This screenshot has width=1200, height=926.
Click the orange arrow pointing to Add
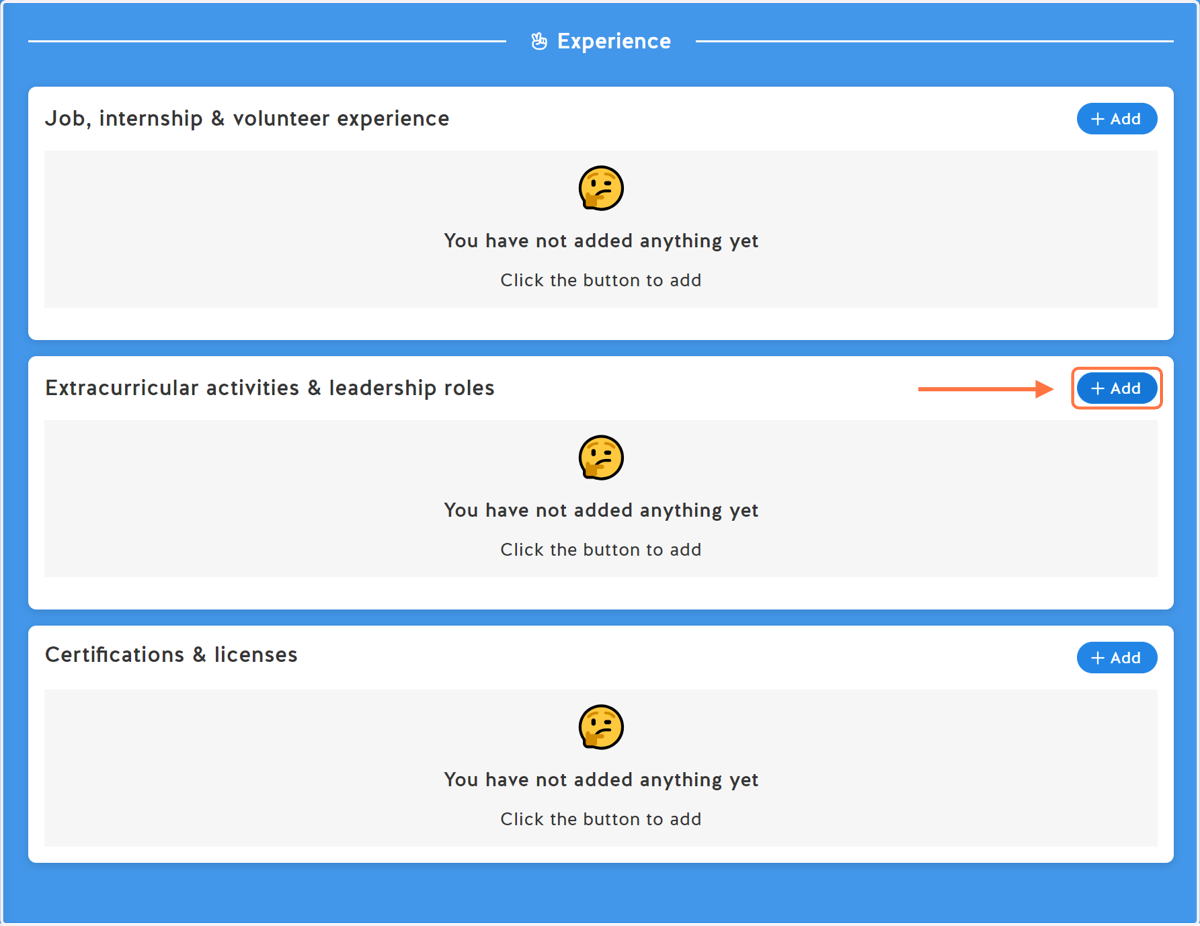click(986, 389)
